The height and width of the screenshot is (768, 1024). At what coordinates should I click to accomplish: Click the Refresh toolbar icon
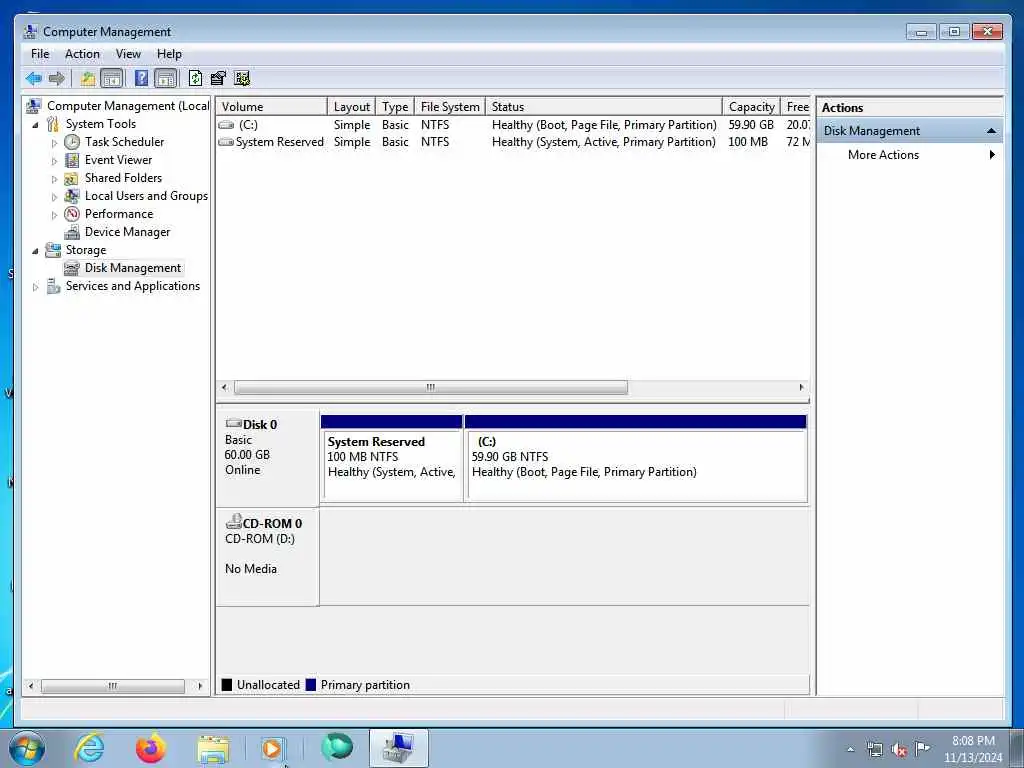click(195, 79)
